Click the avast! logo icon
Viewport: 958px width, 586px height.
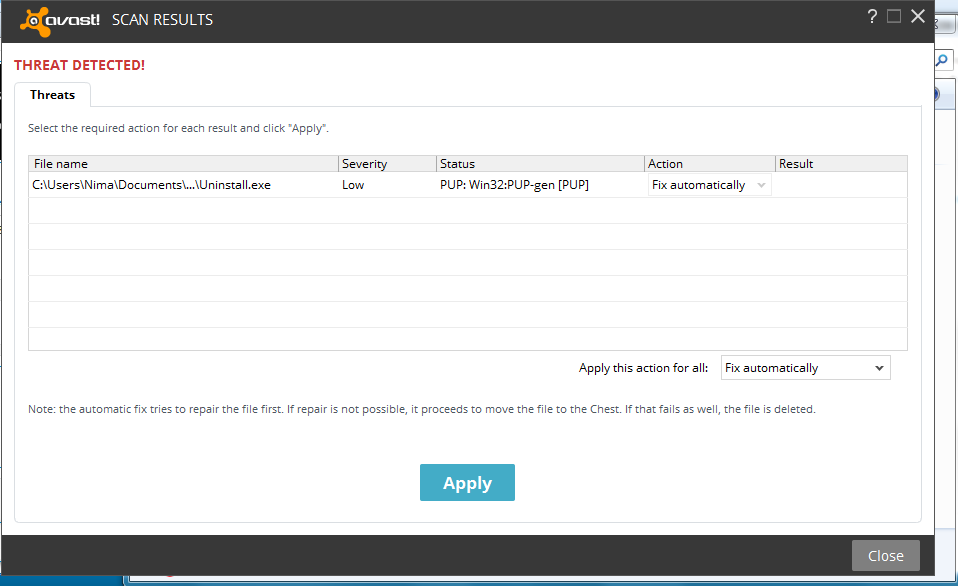click(x=35, y=19)
